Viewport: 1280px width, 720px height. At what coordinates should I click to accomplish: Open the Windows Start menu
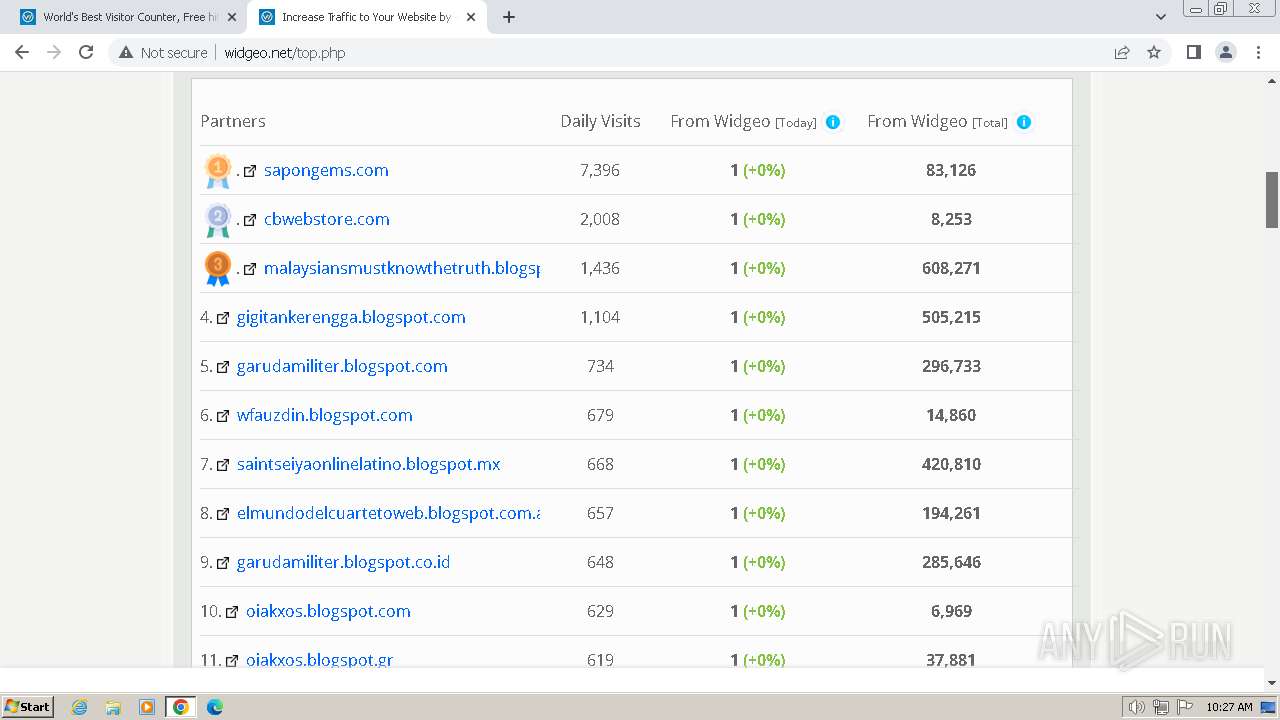coord(27,707)
